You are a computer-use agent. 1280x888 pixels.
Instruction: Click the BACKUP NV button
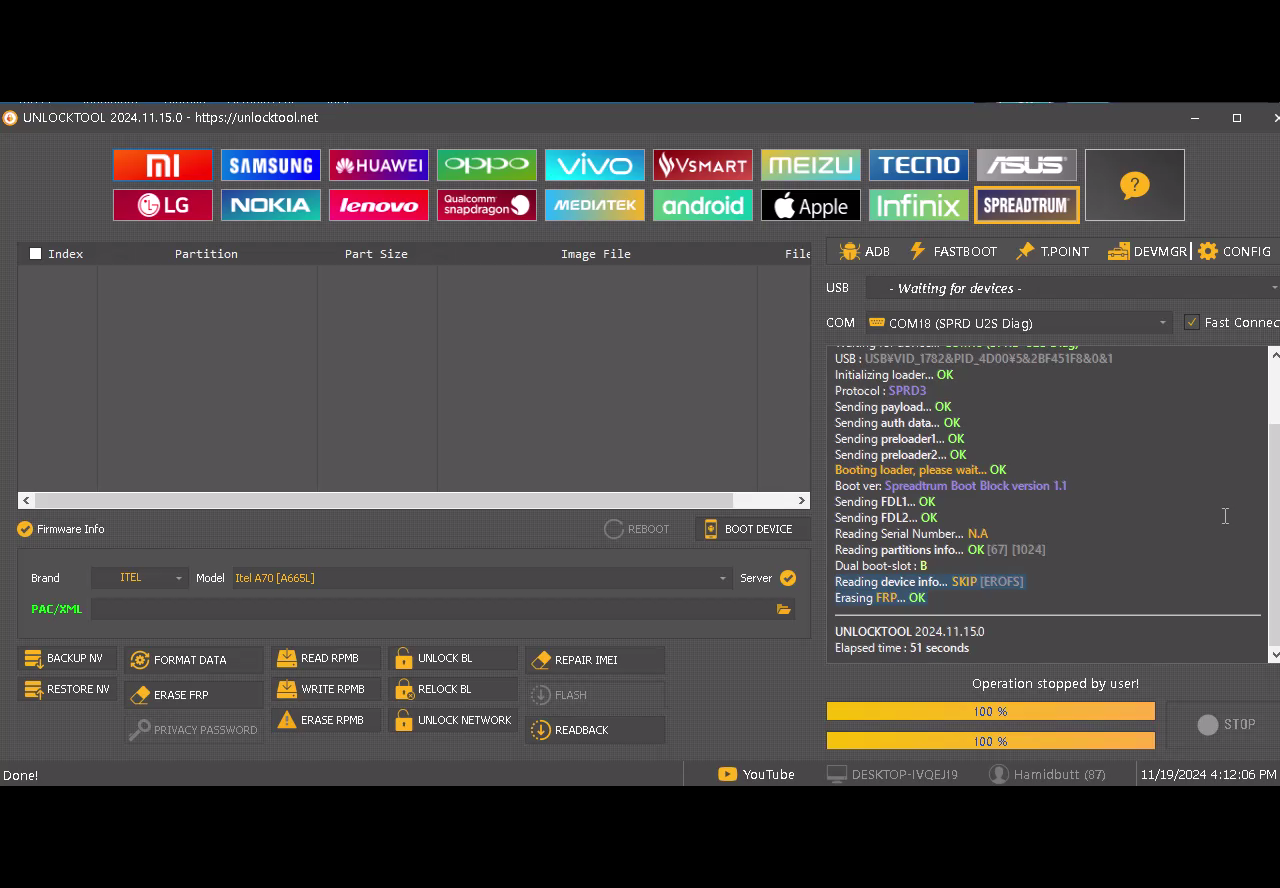(x=67, y=659)
